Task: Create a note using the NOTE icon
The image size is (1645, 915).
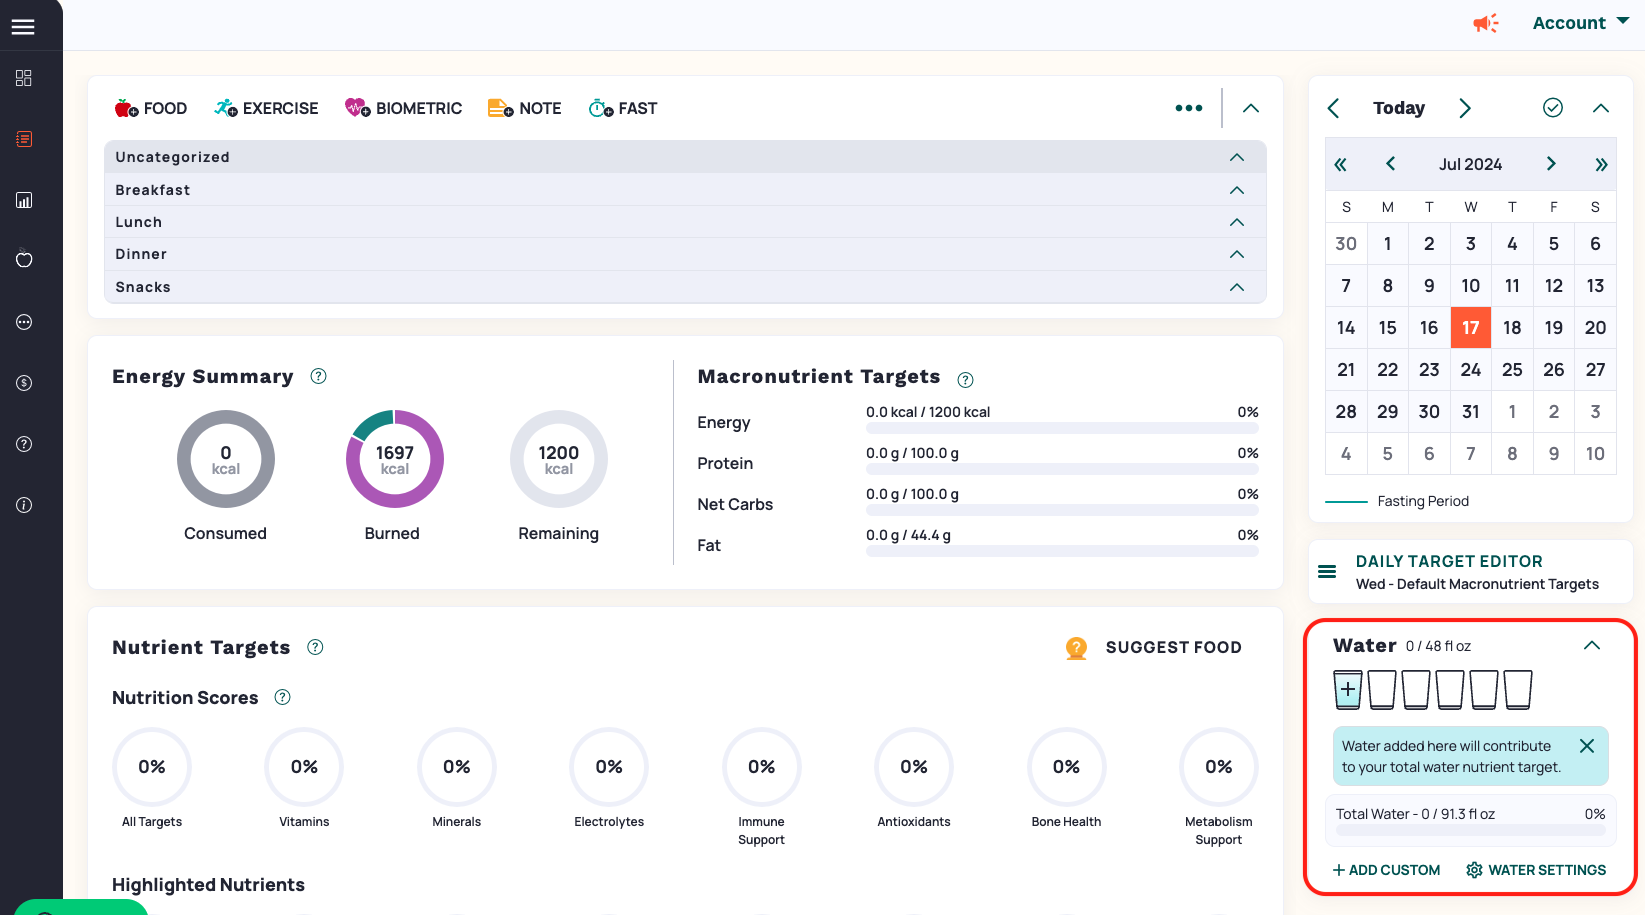Action: tap(500, 107)
